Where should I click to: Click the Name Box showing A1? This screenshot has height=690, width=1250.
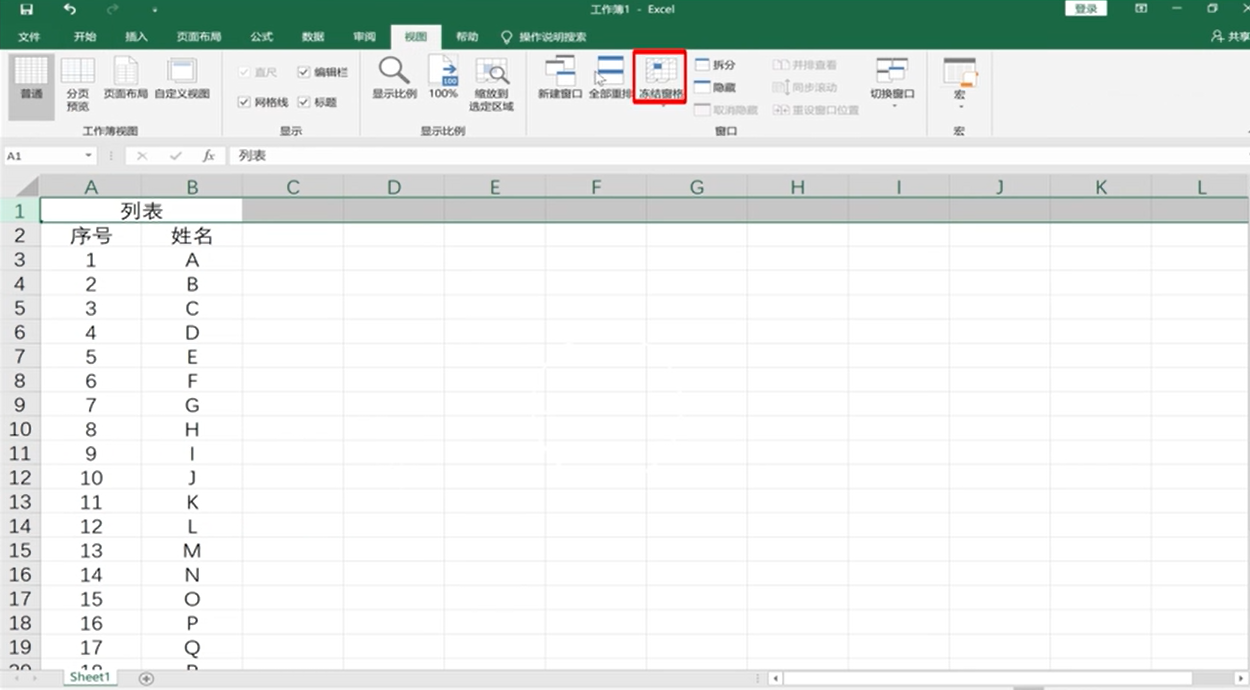(x=43, y=156)
